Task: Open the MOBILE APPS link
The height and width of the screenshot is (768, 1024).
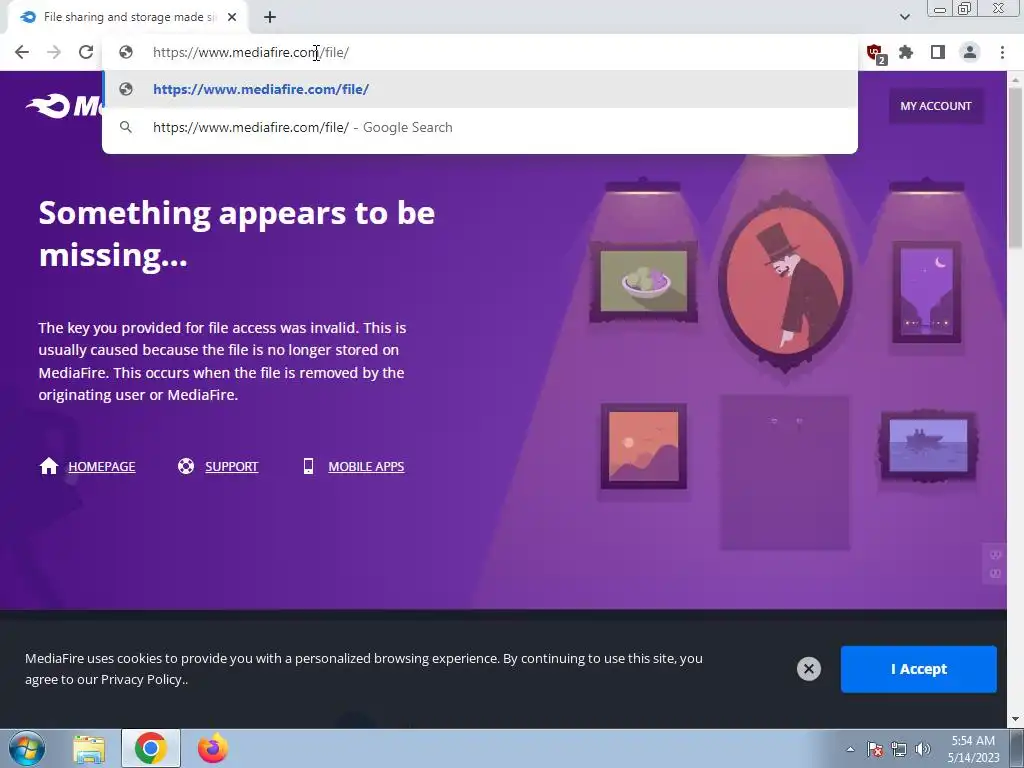Action: tap(366, 467)
